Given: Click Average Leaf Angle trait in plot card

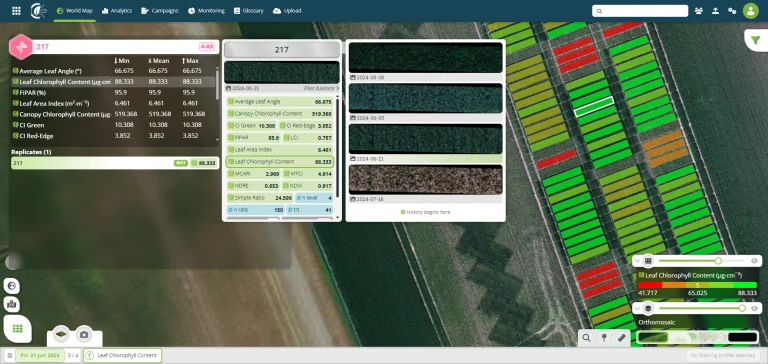Looking at the screenshot, I should click(280, 101).
